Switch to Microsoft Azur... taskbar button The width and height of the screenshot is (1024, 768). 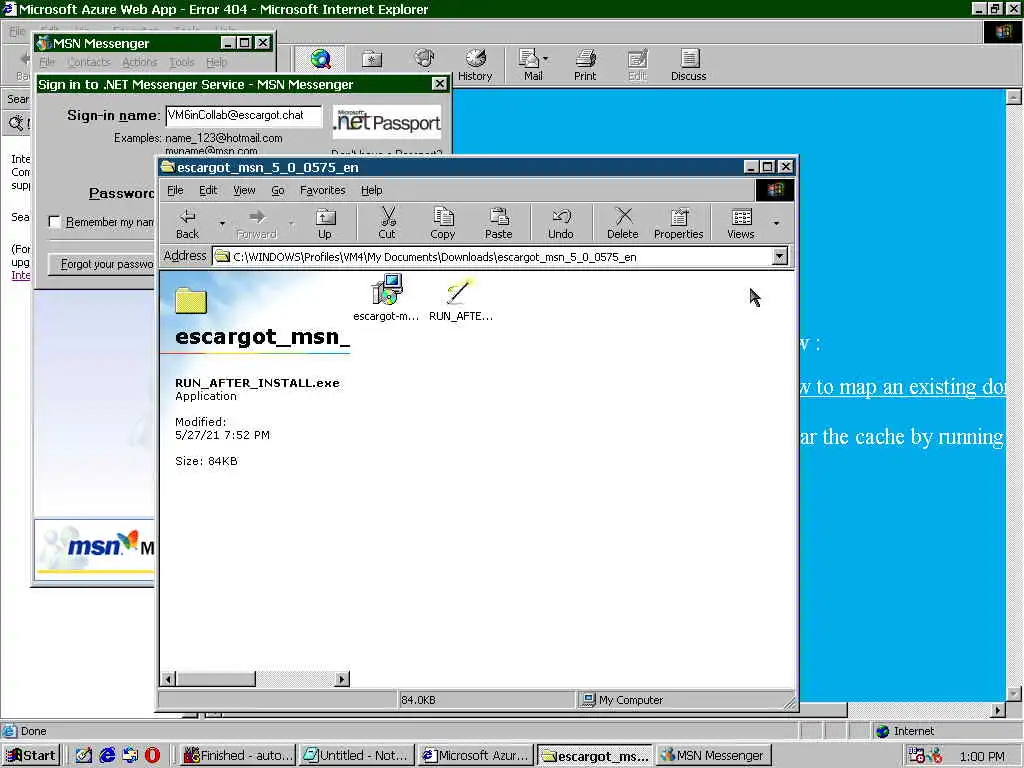pos(476,756)
